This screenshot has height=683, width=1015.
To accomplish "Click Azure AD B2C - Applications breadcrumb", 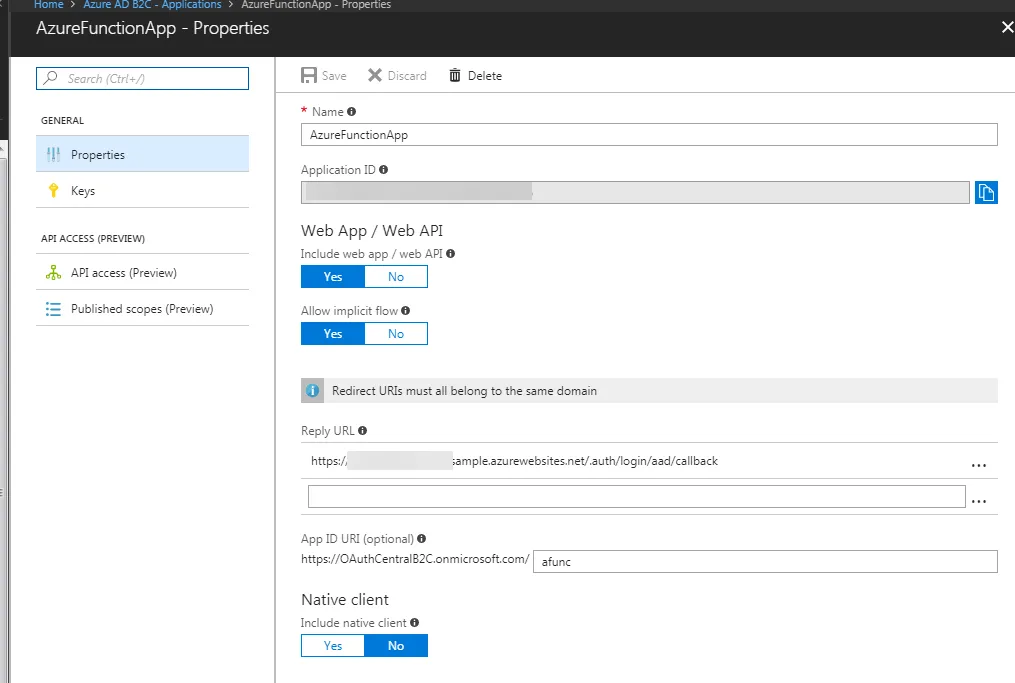I will coord(152,5).
